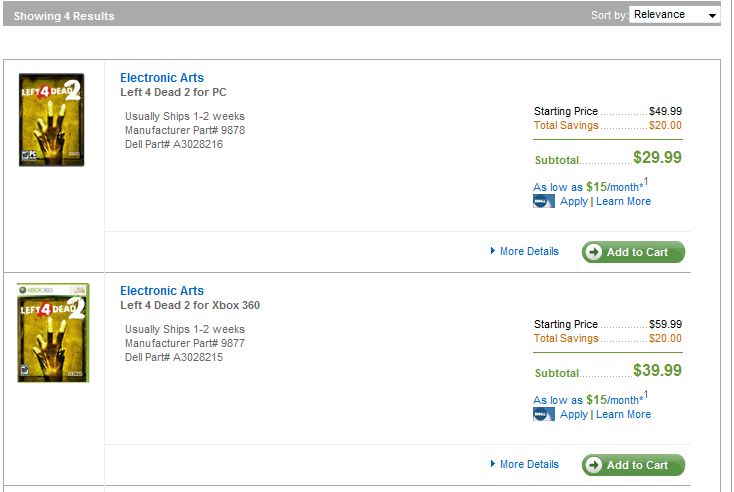Open the Left 4 Dead 2 for Xbox 360 title
The width and height of the screenshot is (734, 492).
pos(190,305)
